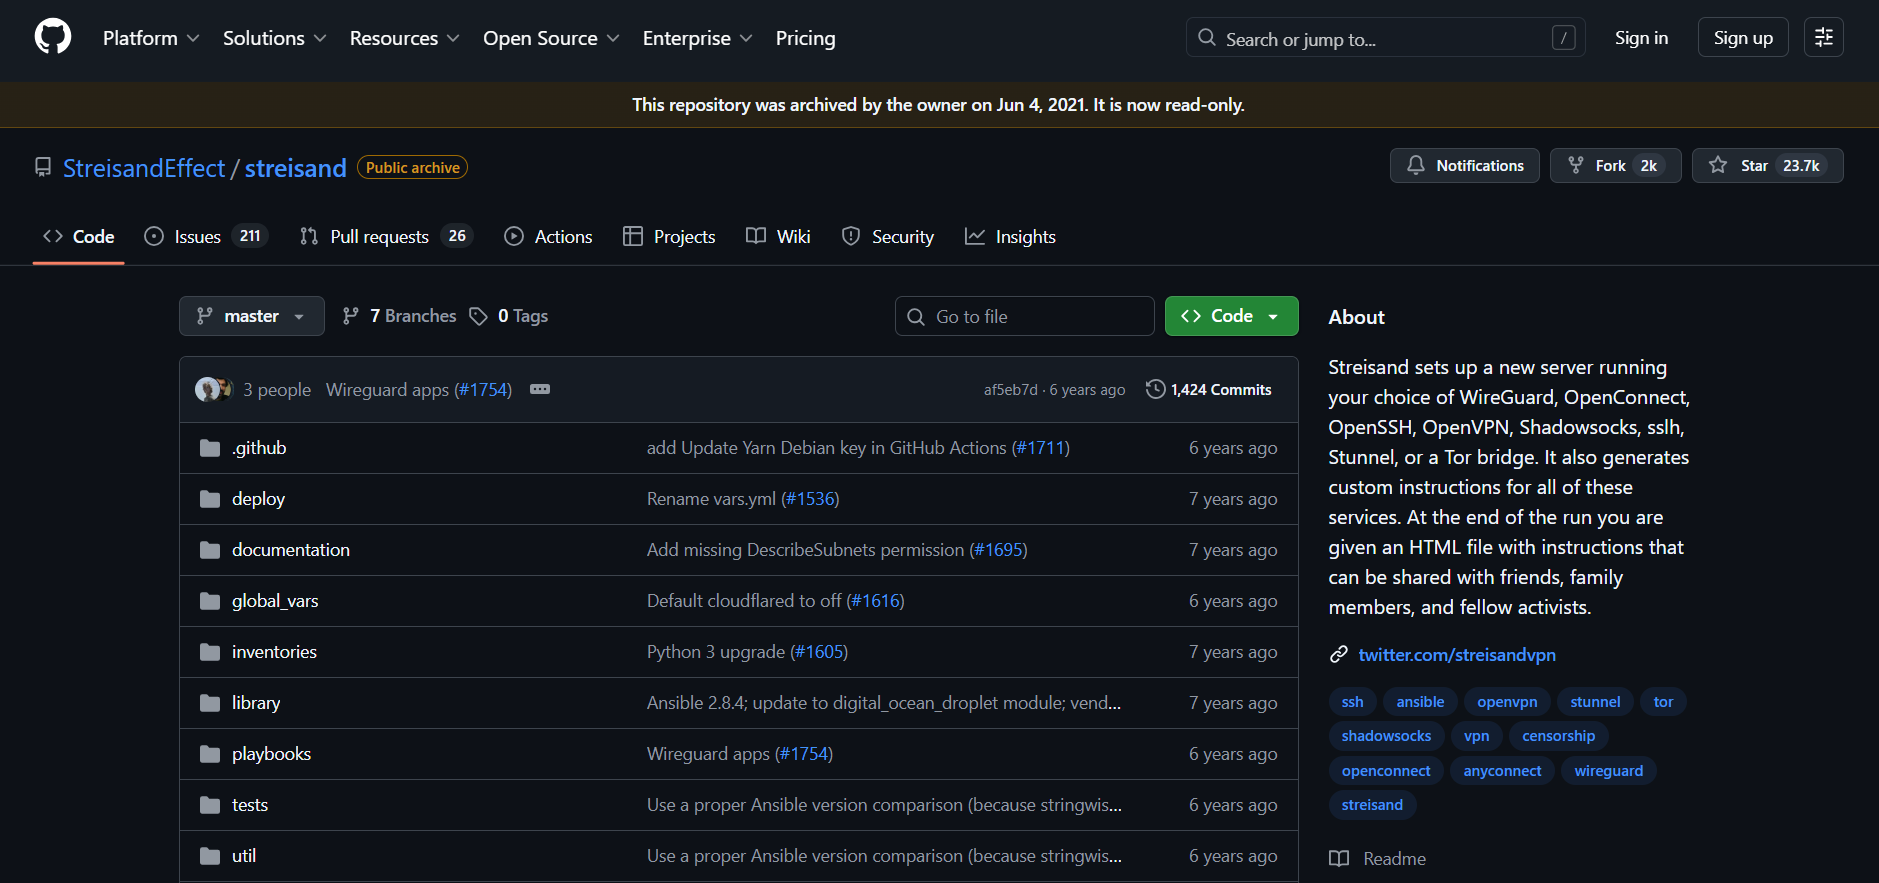Click the slash shortcut key icon in search
The height and width of the screenshot is (883, 1879).
[1564, 38]
